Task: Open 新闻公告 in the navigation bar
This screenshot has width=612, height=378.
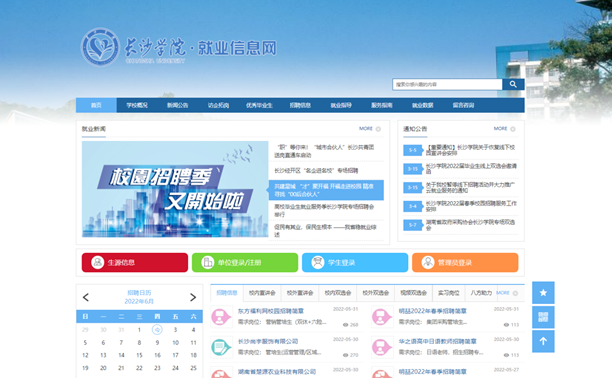Action: (178, 105)
